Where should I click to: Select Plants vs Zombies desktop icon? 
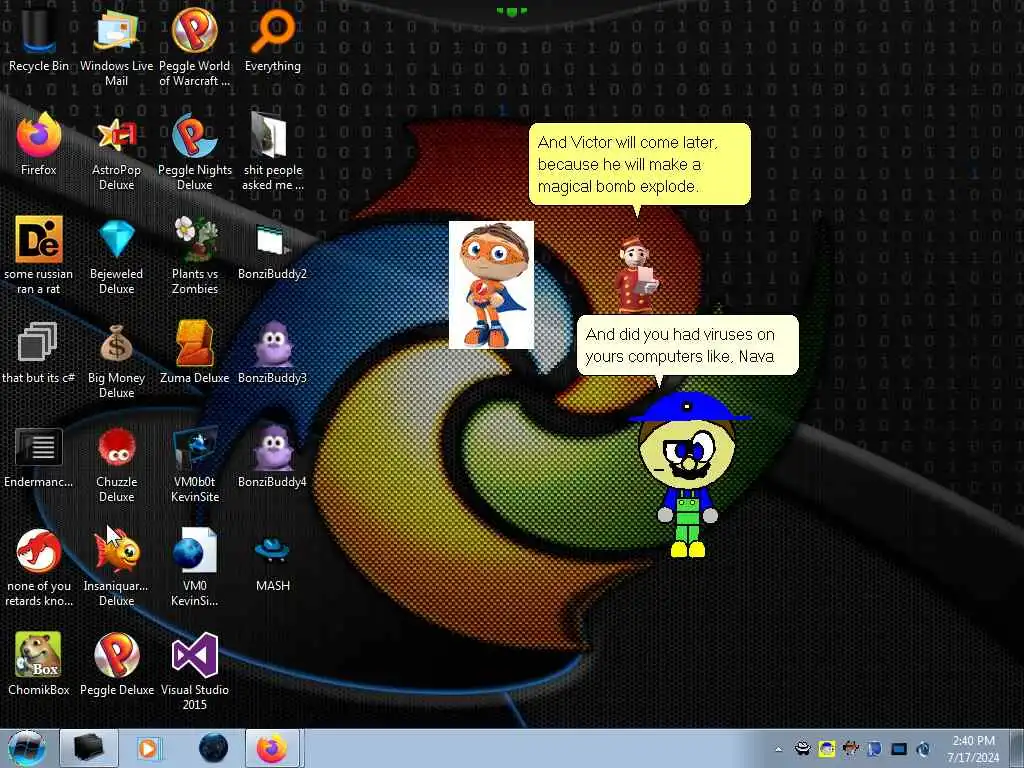[195, 255]
